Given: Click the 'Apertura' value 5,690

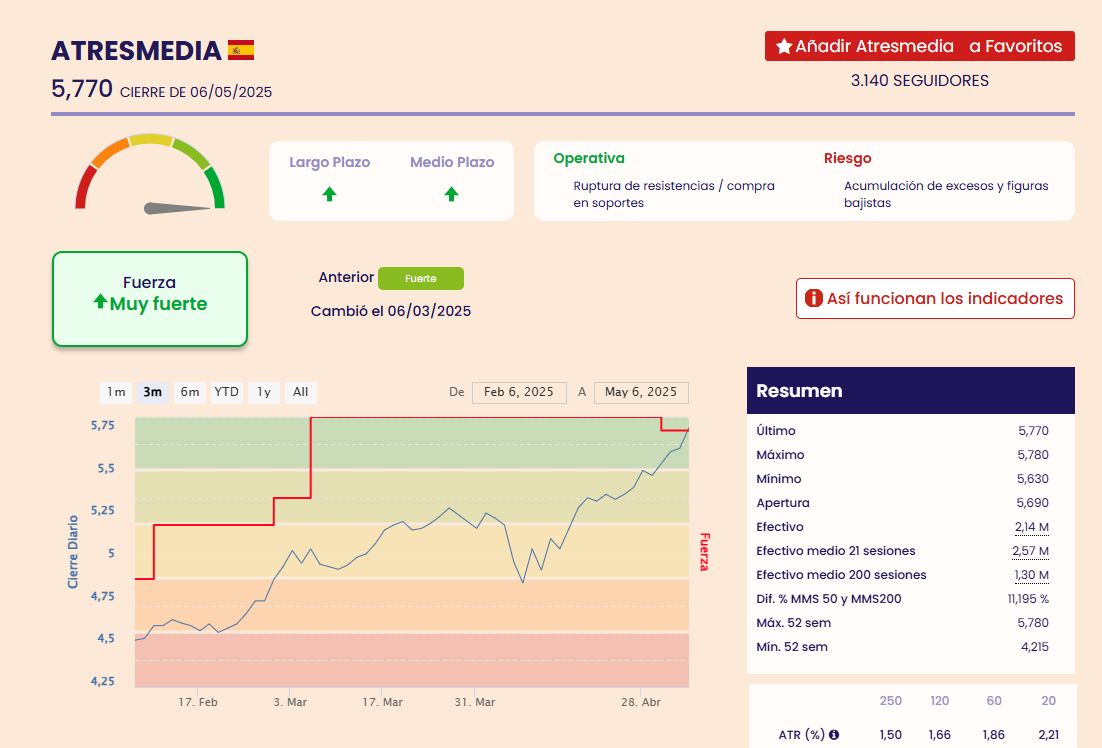Looking at the screenshot, I should (1033, 503).
